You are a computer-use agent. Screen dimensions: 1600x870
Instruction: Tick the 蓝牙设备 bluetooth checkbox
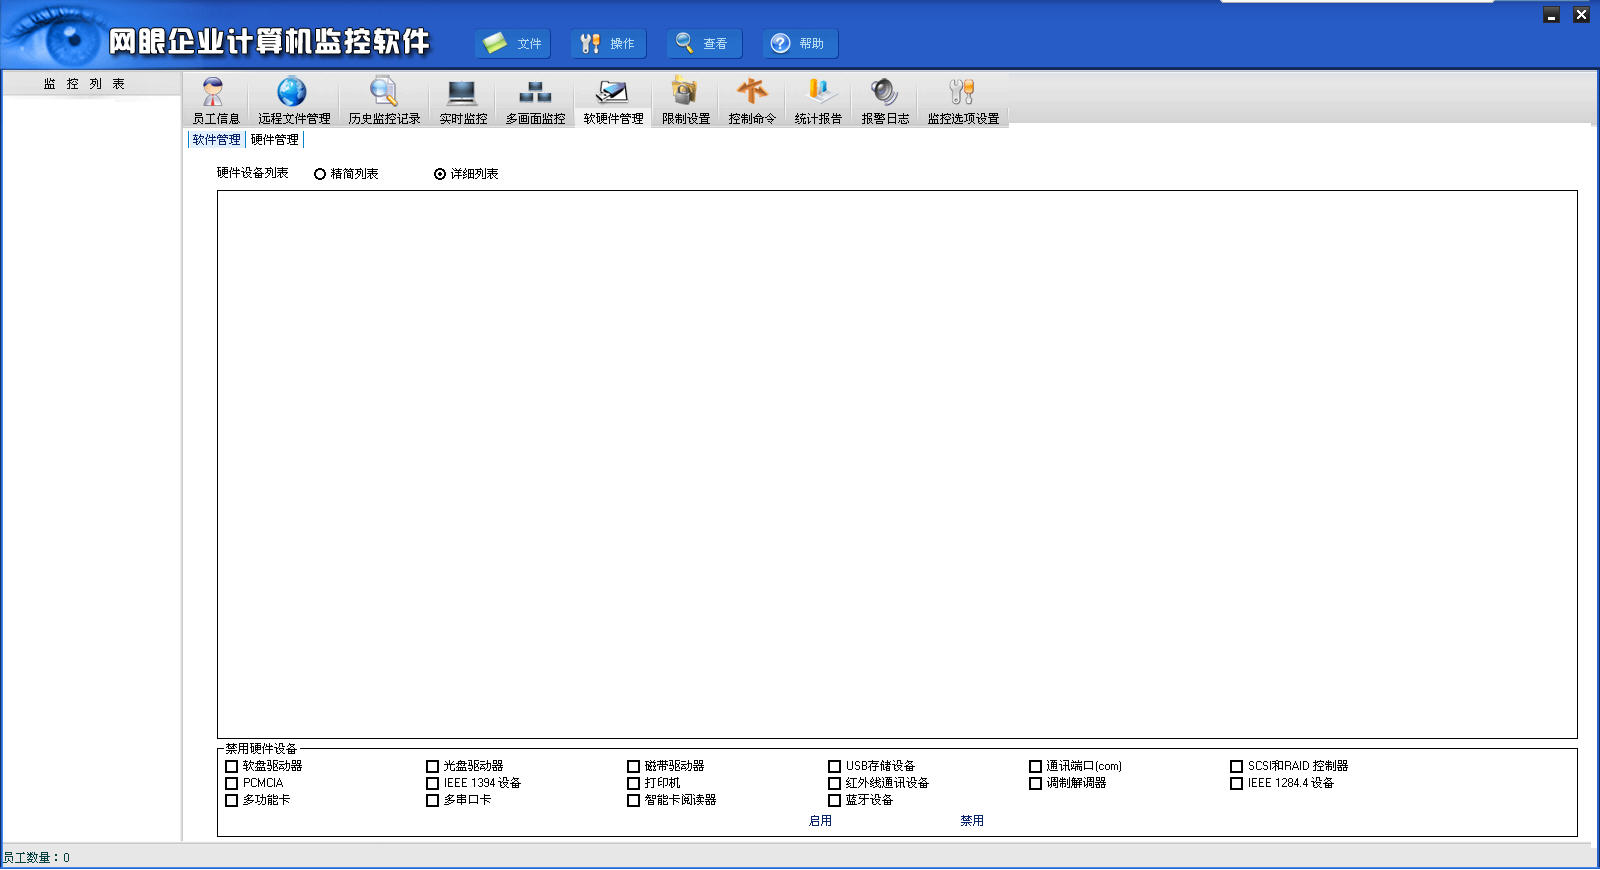[834, 801]
